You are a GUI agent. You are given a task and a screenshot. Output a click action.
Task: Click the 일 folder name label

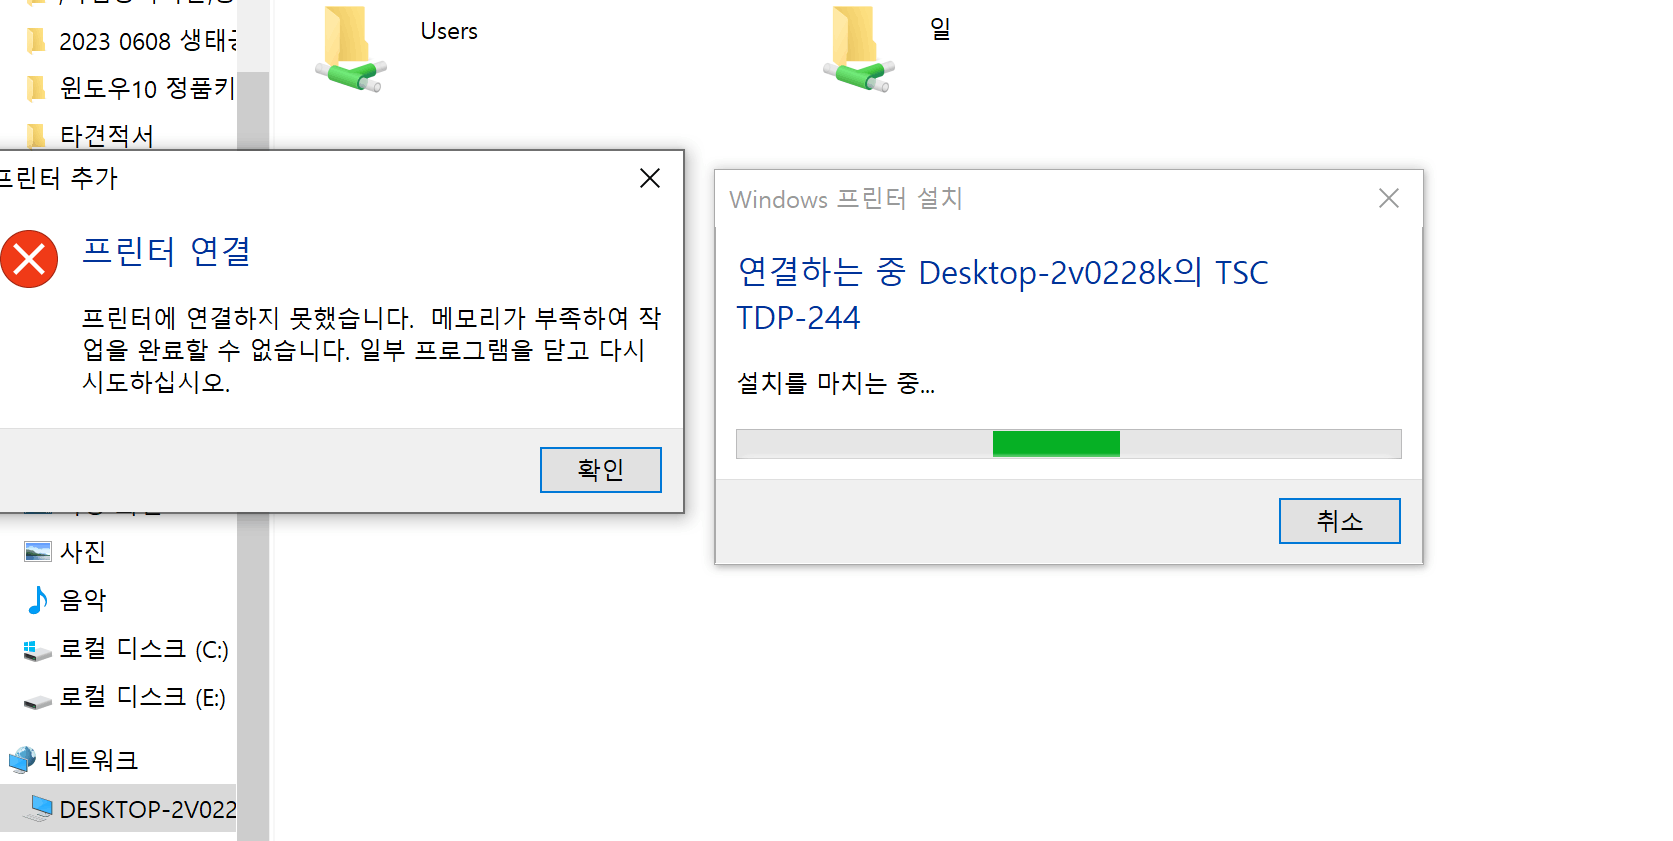pyautogui.click(x=940, y=29)
